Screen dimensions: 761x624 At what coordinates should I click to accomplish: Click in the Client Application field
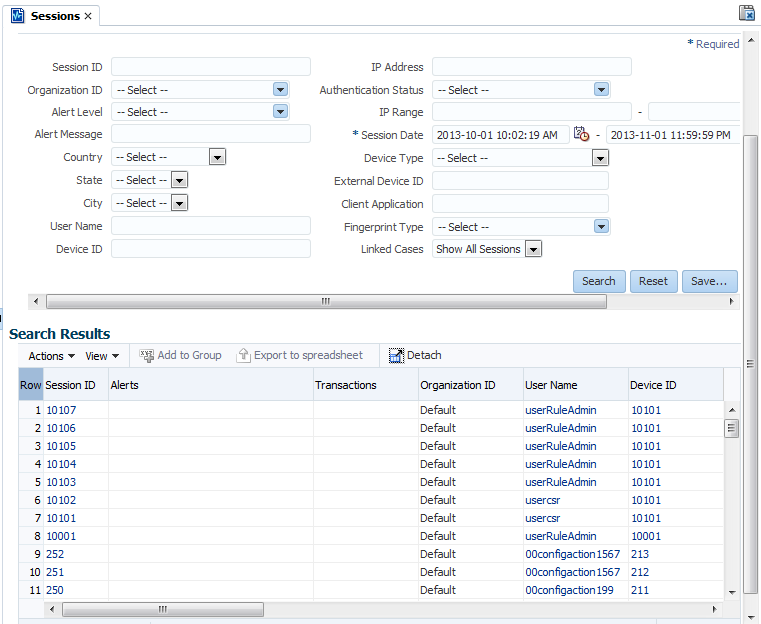tap(520, 204)
